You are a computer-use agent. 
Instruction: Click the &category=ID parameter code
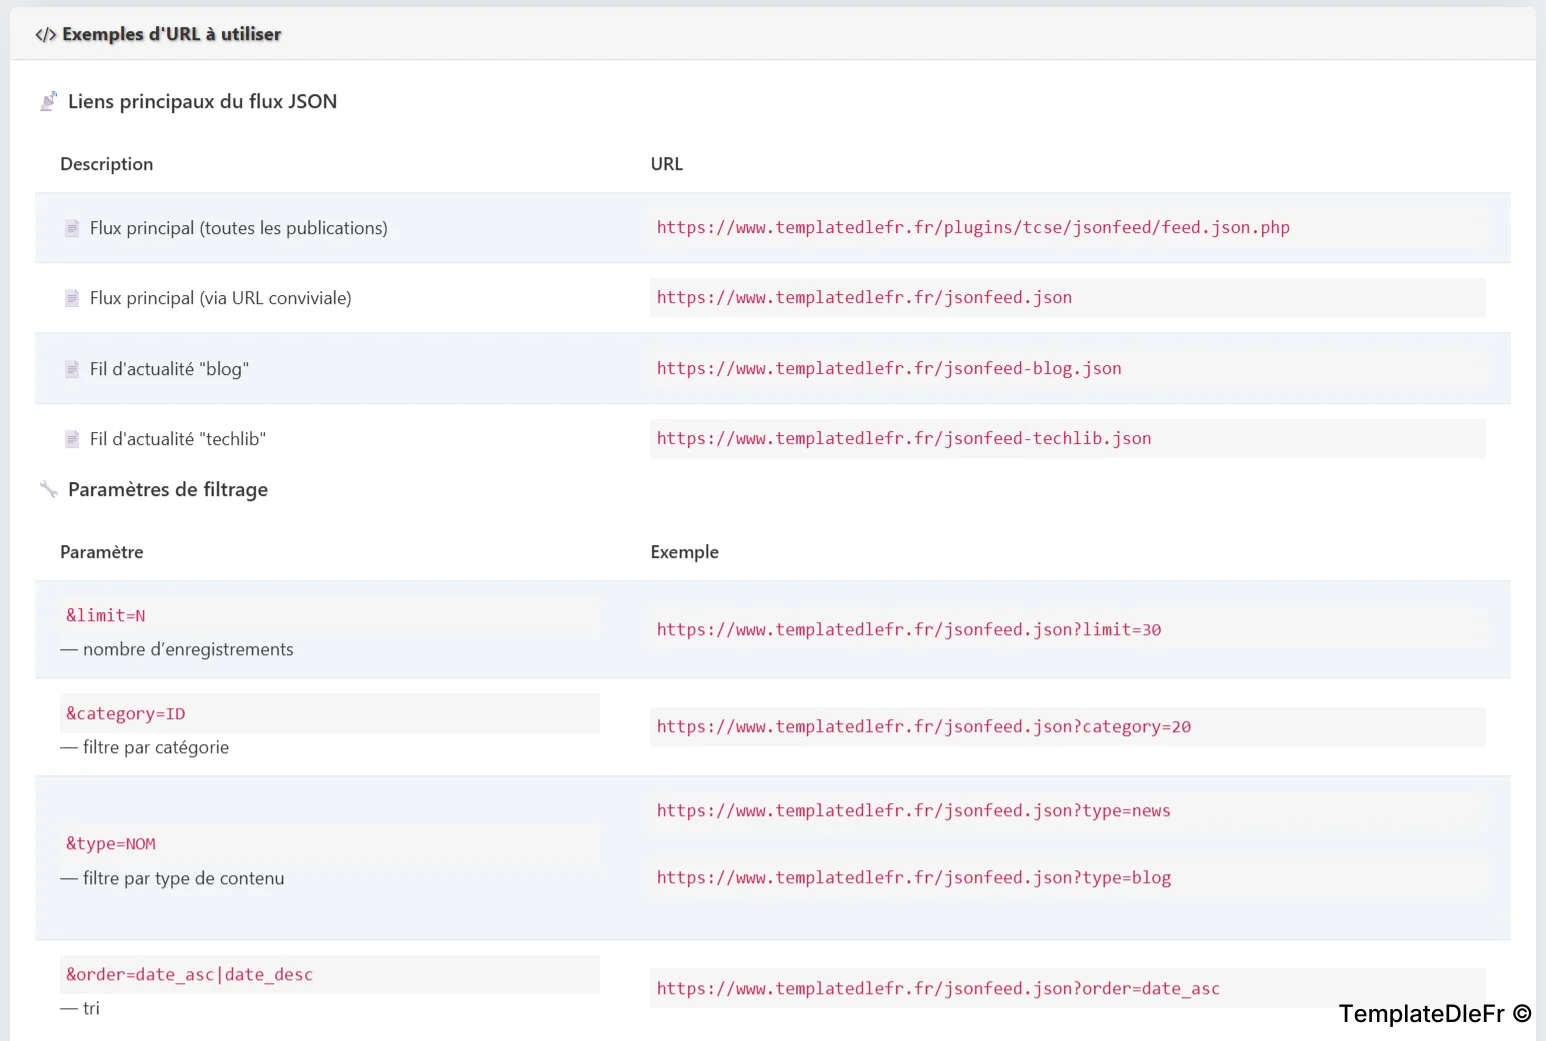pos(126,713)
